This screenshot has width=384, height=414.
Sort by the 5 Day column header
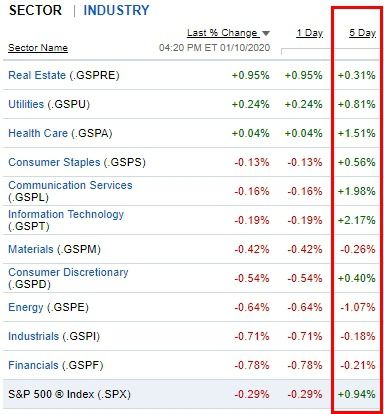pyautogui.click(x=362, y=33)
